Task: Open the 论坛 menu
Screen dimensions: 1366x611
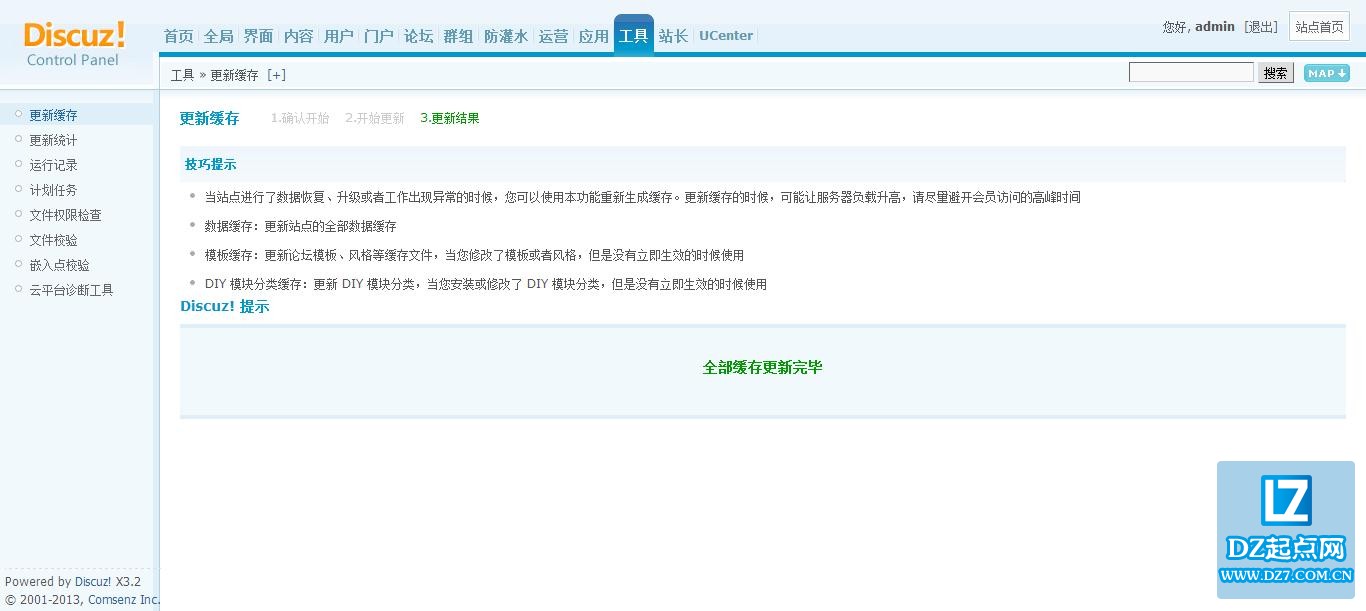Action: pyautogui.click(x=419, y=36)
